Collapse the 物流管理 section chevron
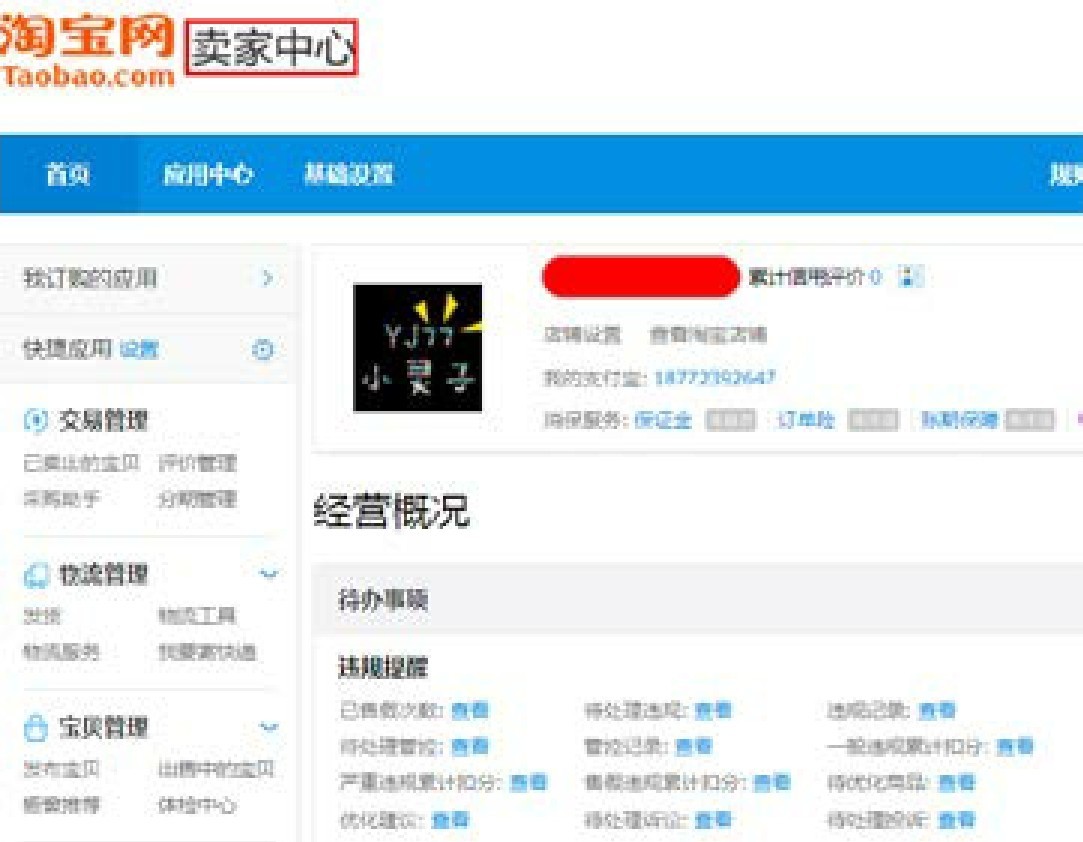This screenshot has width=1083, height=842. [x=268, y=575]
